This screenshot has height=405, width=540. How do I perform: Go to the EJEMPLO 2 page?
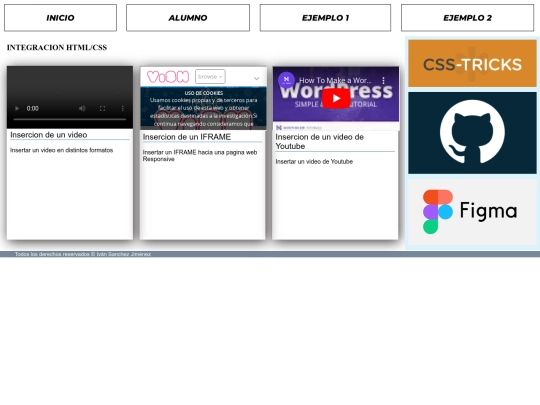click(x=467, y=18)
